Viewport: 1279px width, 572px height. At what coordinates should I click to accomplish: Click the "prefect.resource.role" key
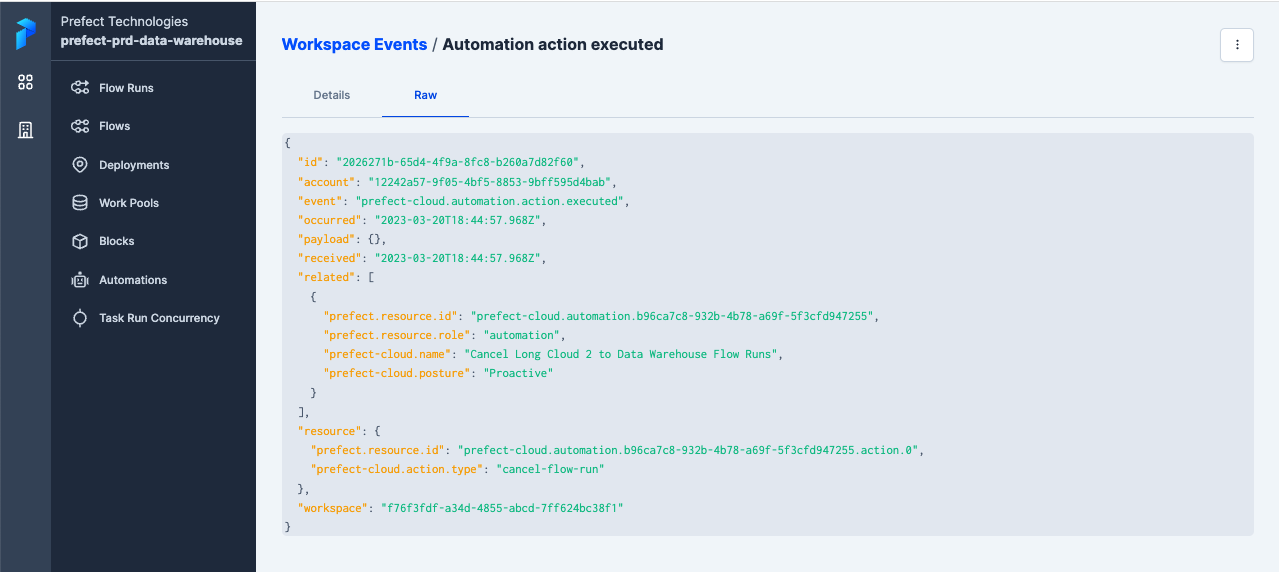pyautogui.click(x=397, y=335)
